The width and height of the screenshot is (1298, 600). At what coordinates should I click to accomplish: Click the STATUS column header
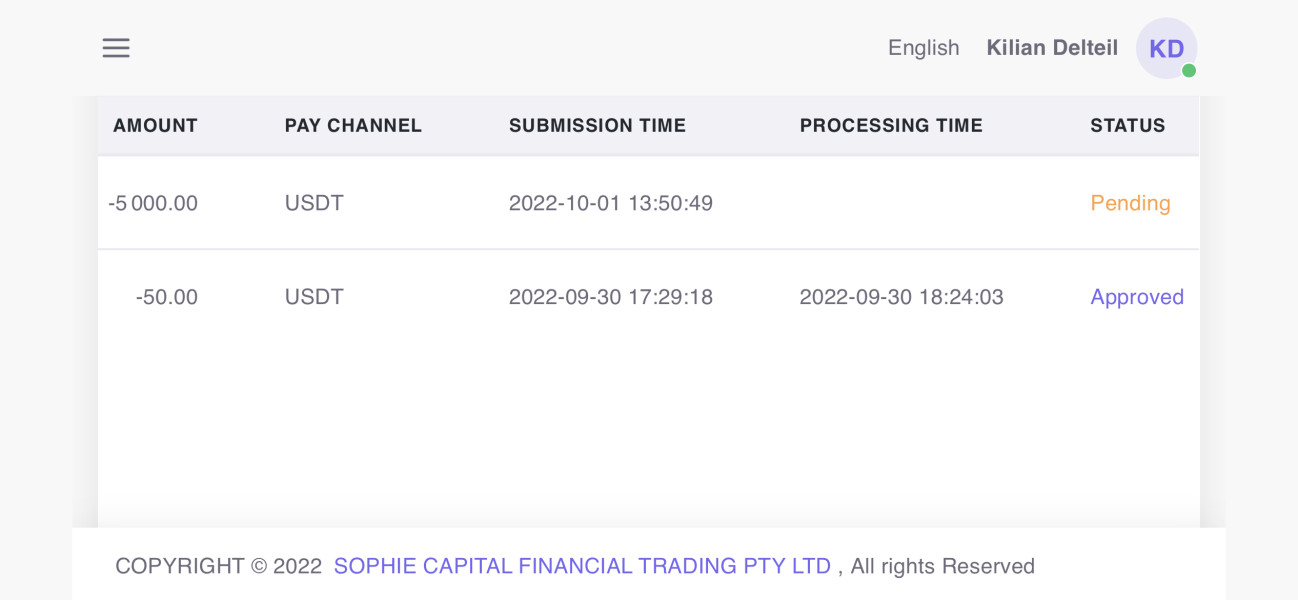point(1127,126)
